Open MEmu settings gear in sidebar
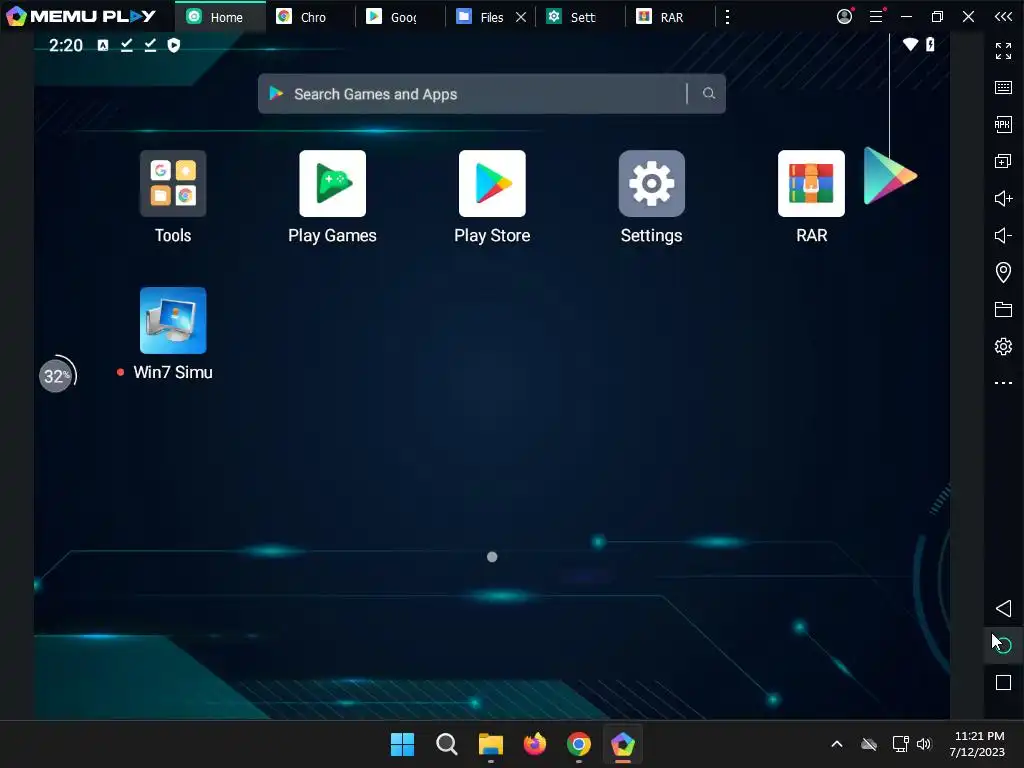 (1003, 346)
